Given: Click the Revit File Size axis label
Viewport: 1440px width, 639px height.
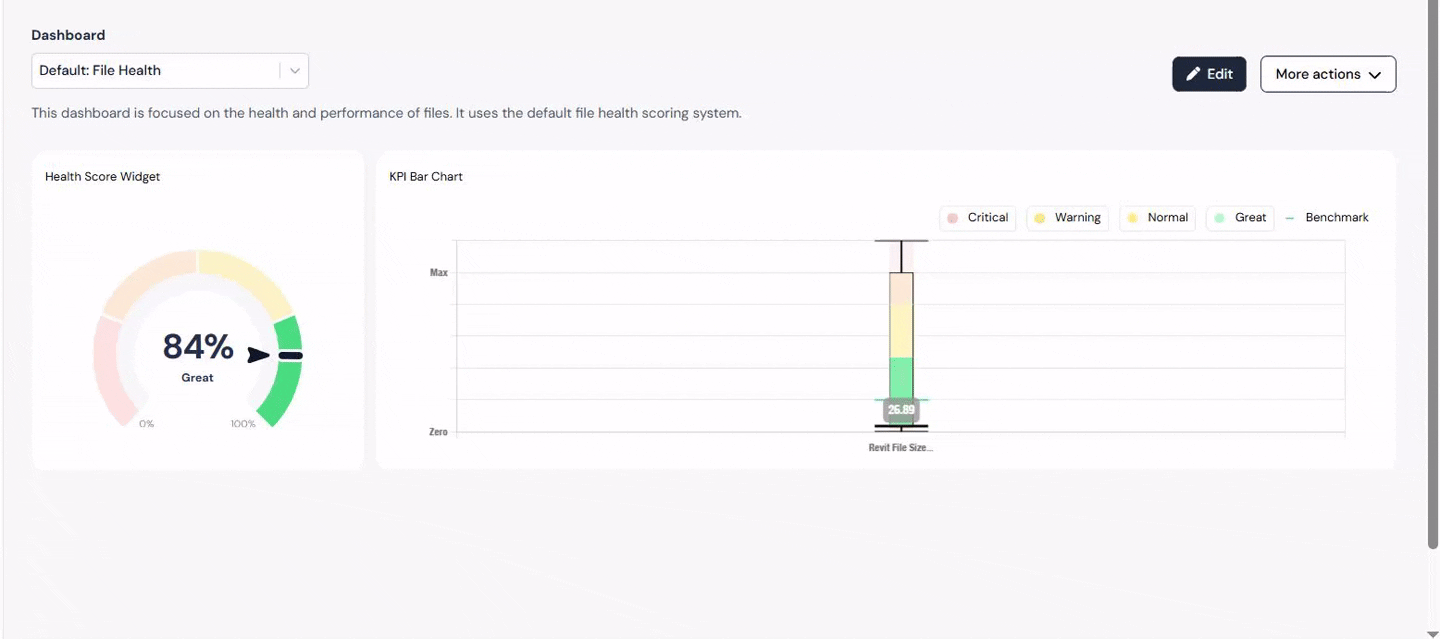Looking at the screenshot, I should click(900, 448).
